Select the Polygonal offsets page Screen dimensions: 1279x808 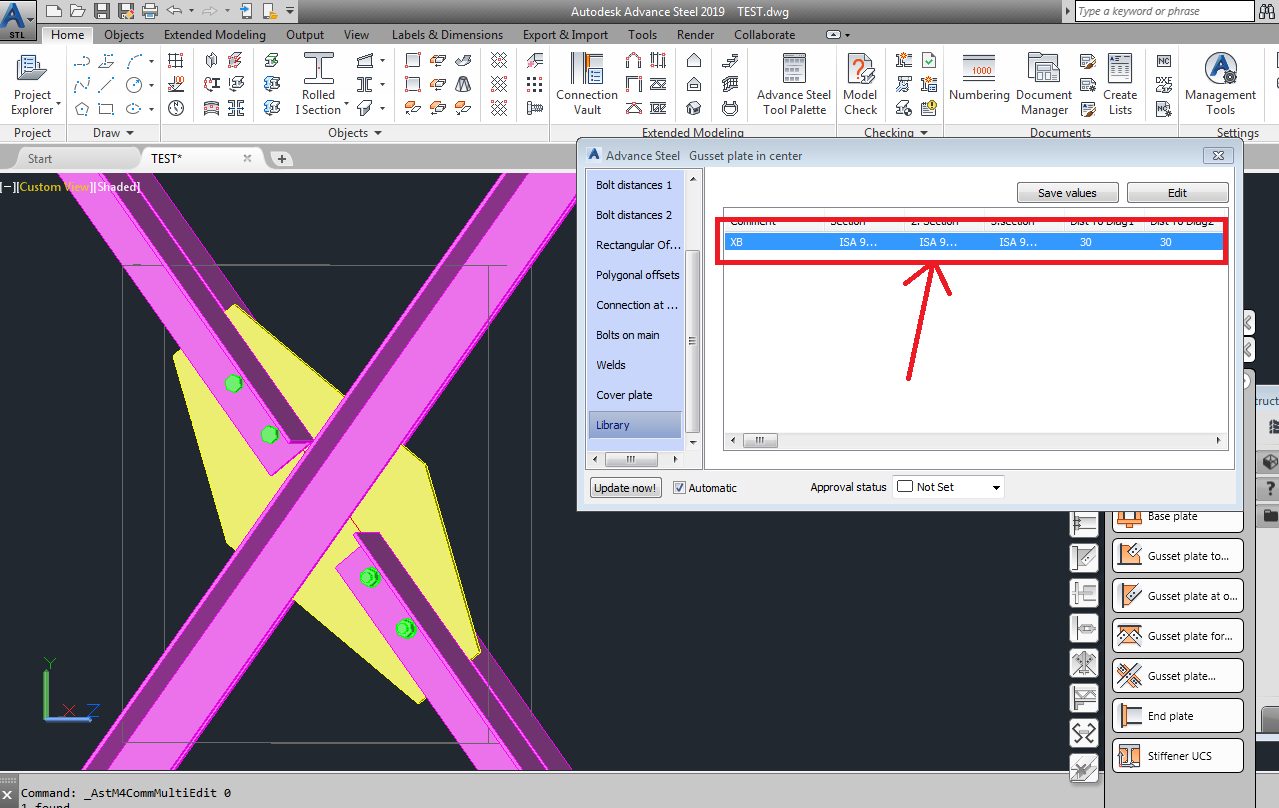point(635,275)
